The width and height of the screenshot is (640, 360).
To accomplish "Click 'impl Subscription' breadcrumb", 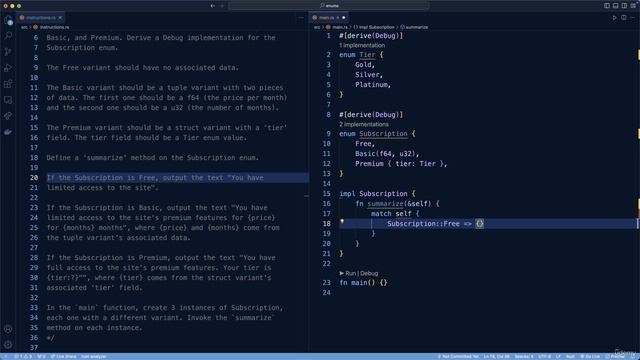I will point(376,27).
